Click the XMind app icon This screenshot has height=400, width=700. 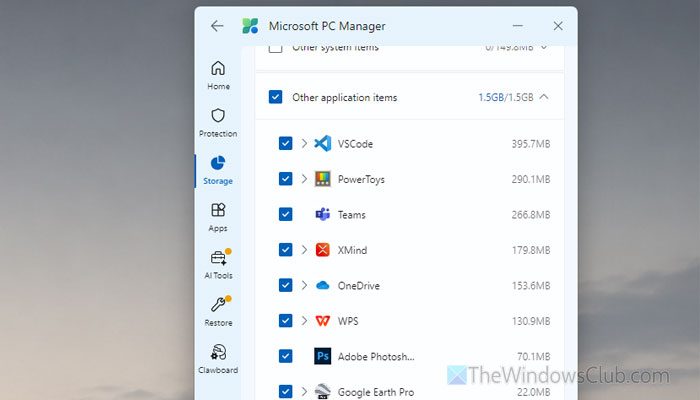[x=323, y=250]
